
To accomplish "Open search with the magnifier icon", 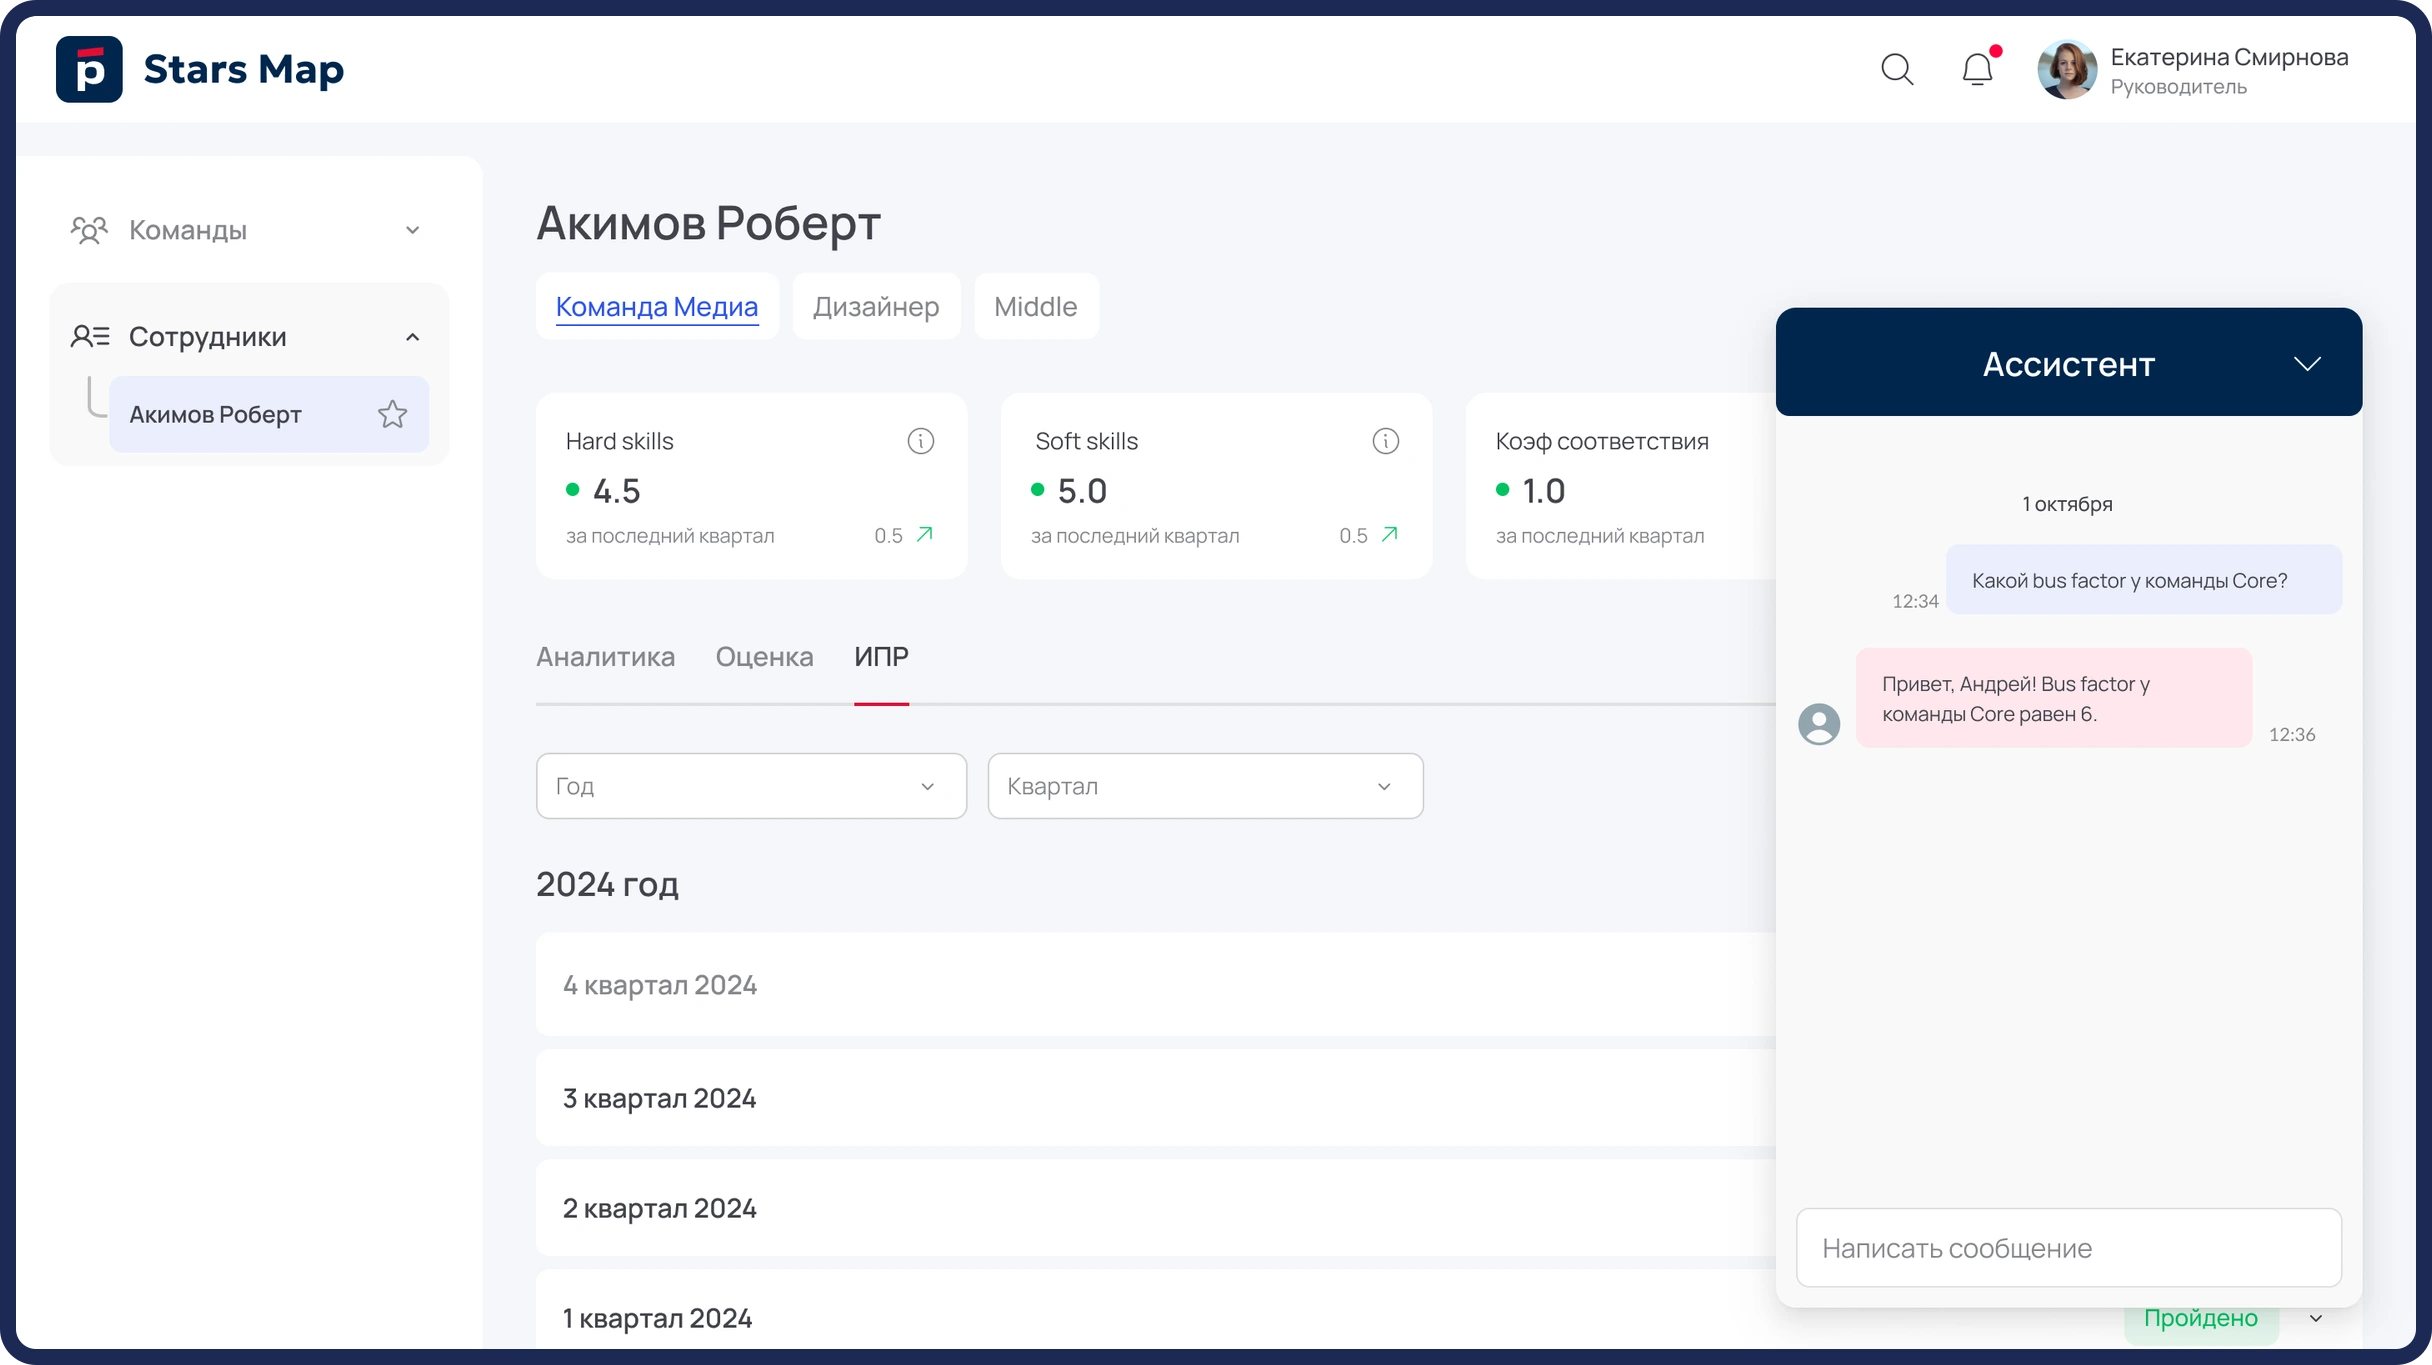I will (x=1897, y=69).
